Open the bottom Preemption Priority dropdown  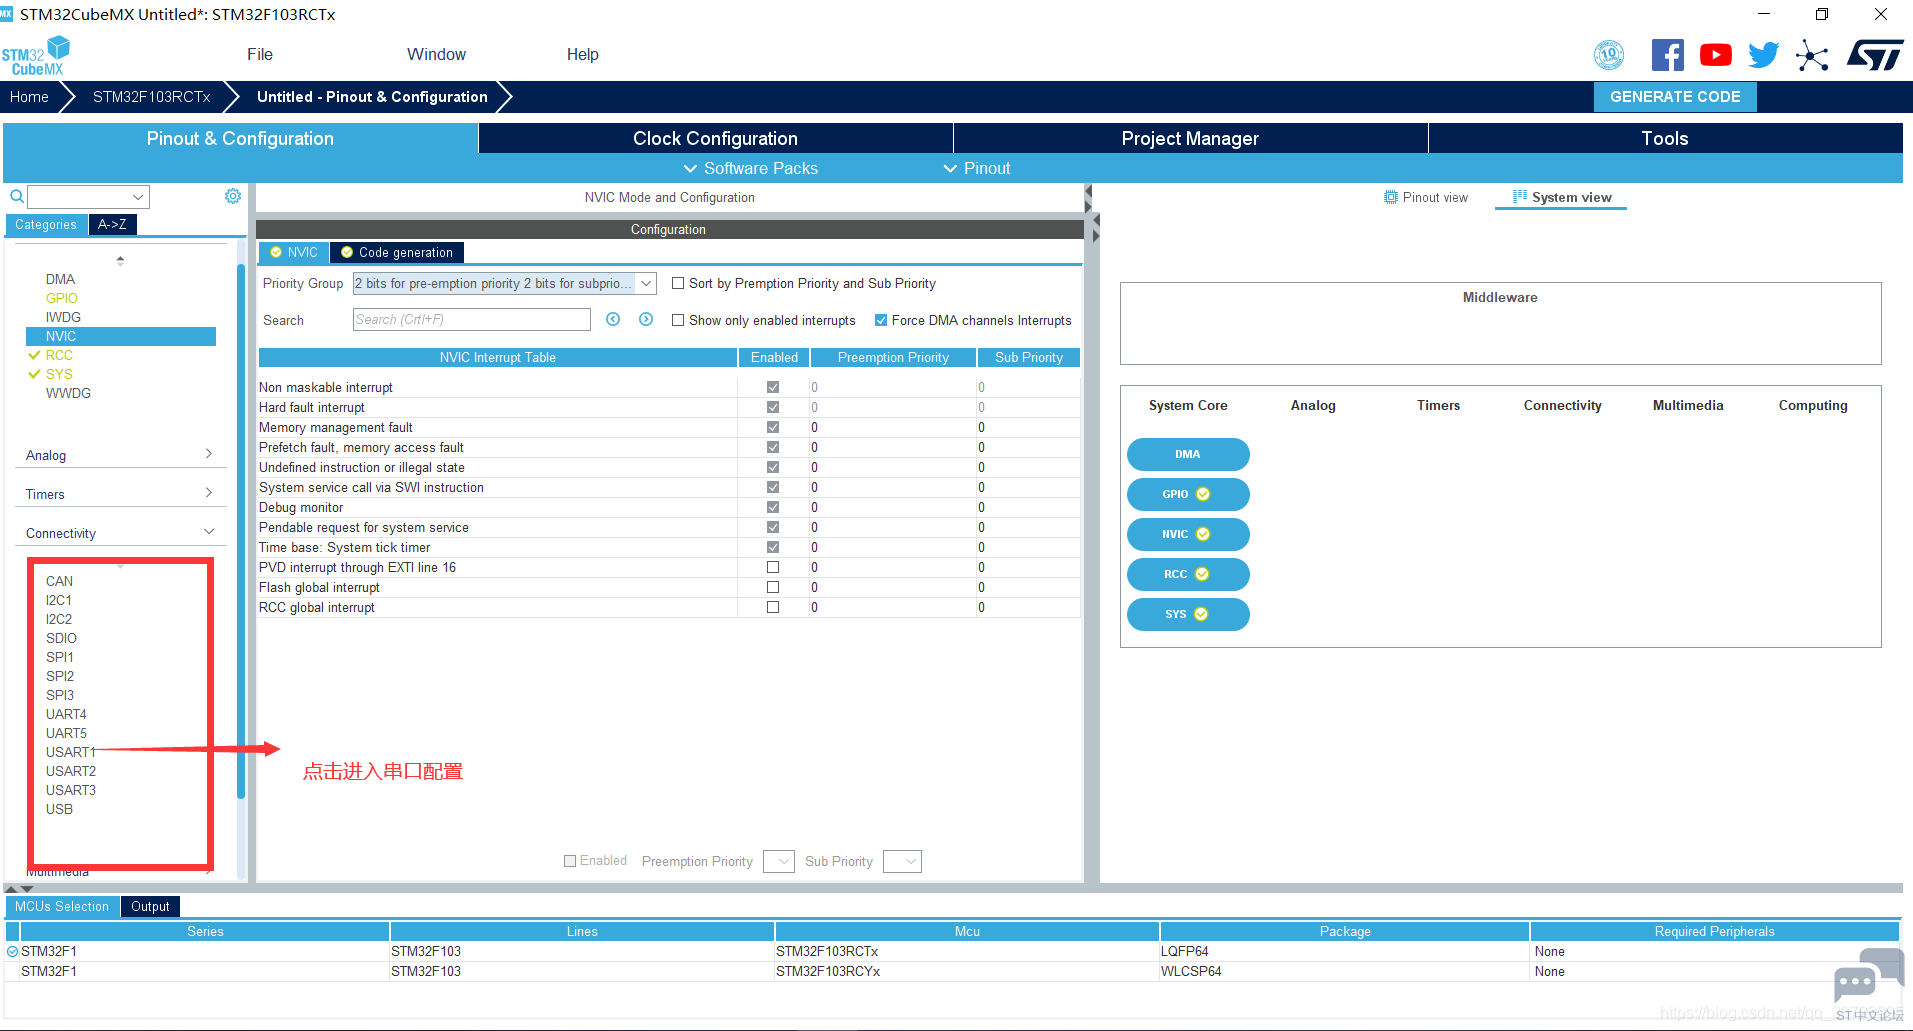[x=779, y=861]
